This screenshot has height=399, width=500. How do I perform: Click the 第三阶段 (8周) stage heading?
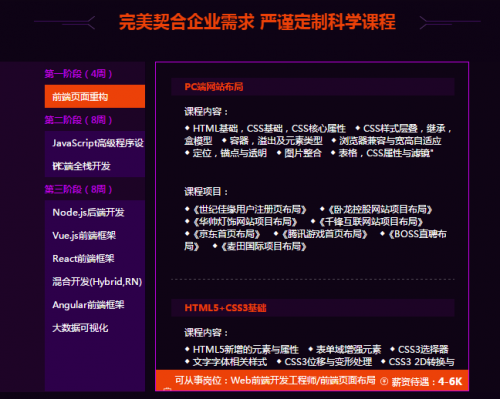coord(78,189)
